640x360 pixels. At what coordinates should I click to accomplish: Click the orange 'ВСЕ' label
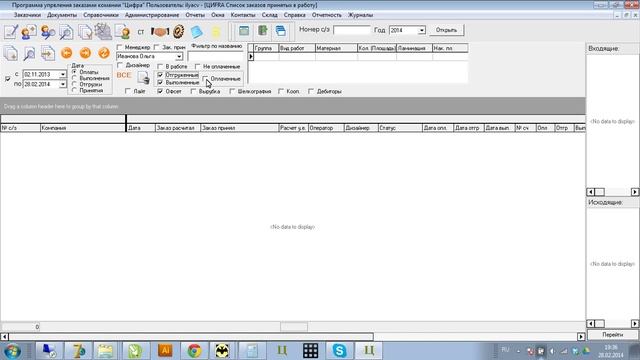(x=124, y=75)
